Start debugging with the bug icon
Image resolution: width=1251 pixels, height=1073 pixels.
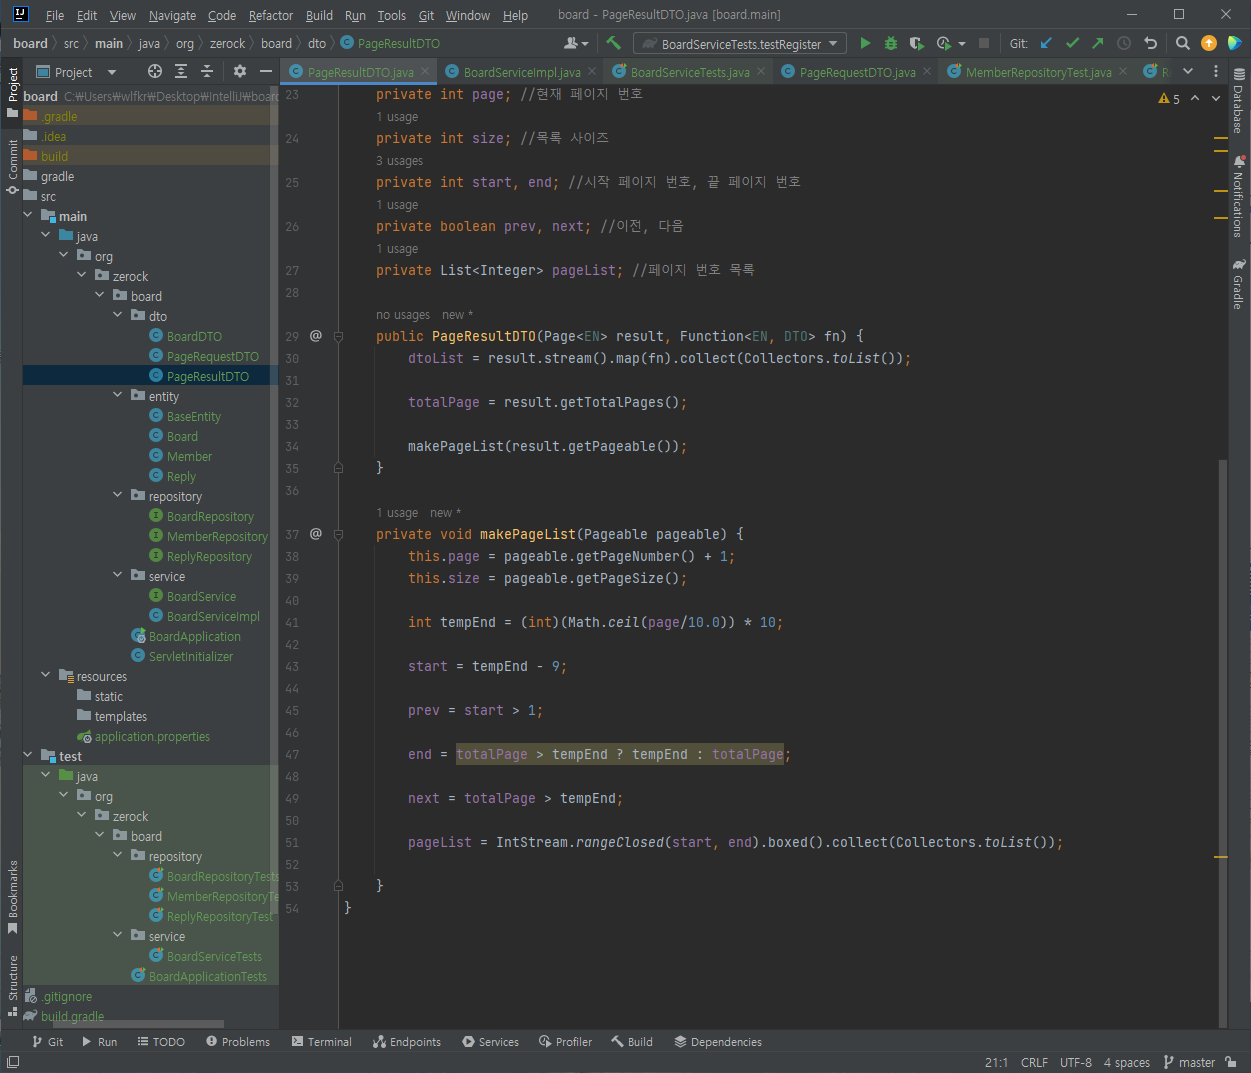click(x=891, y=43)
